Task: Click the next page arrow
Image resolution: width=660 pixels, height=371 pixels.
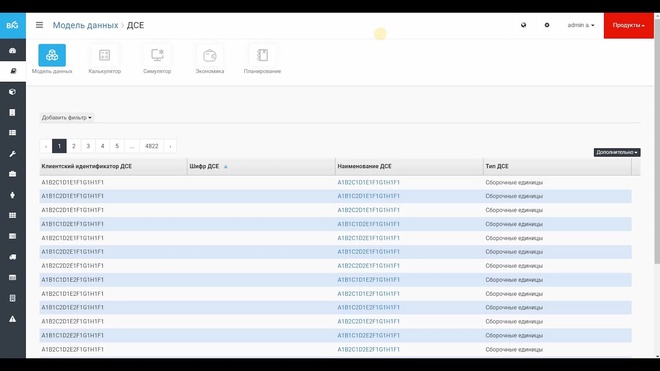Action: [x=170, y=146]
